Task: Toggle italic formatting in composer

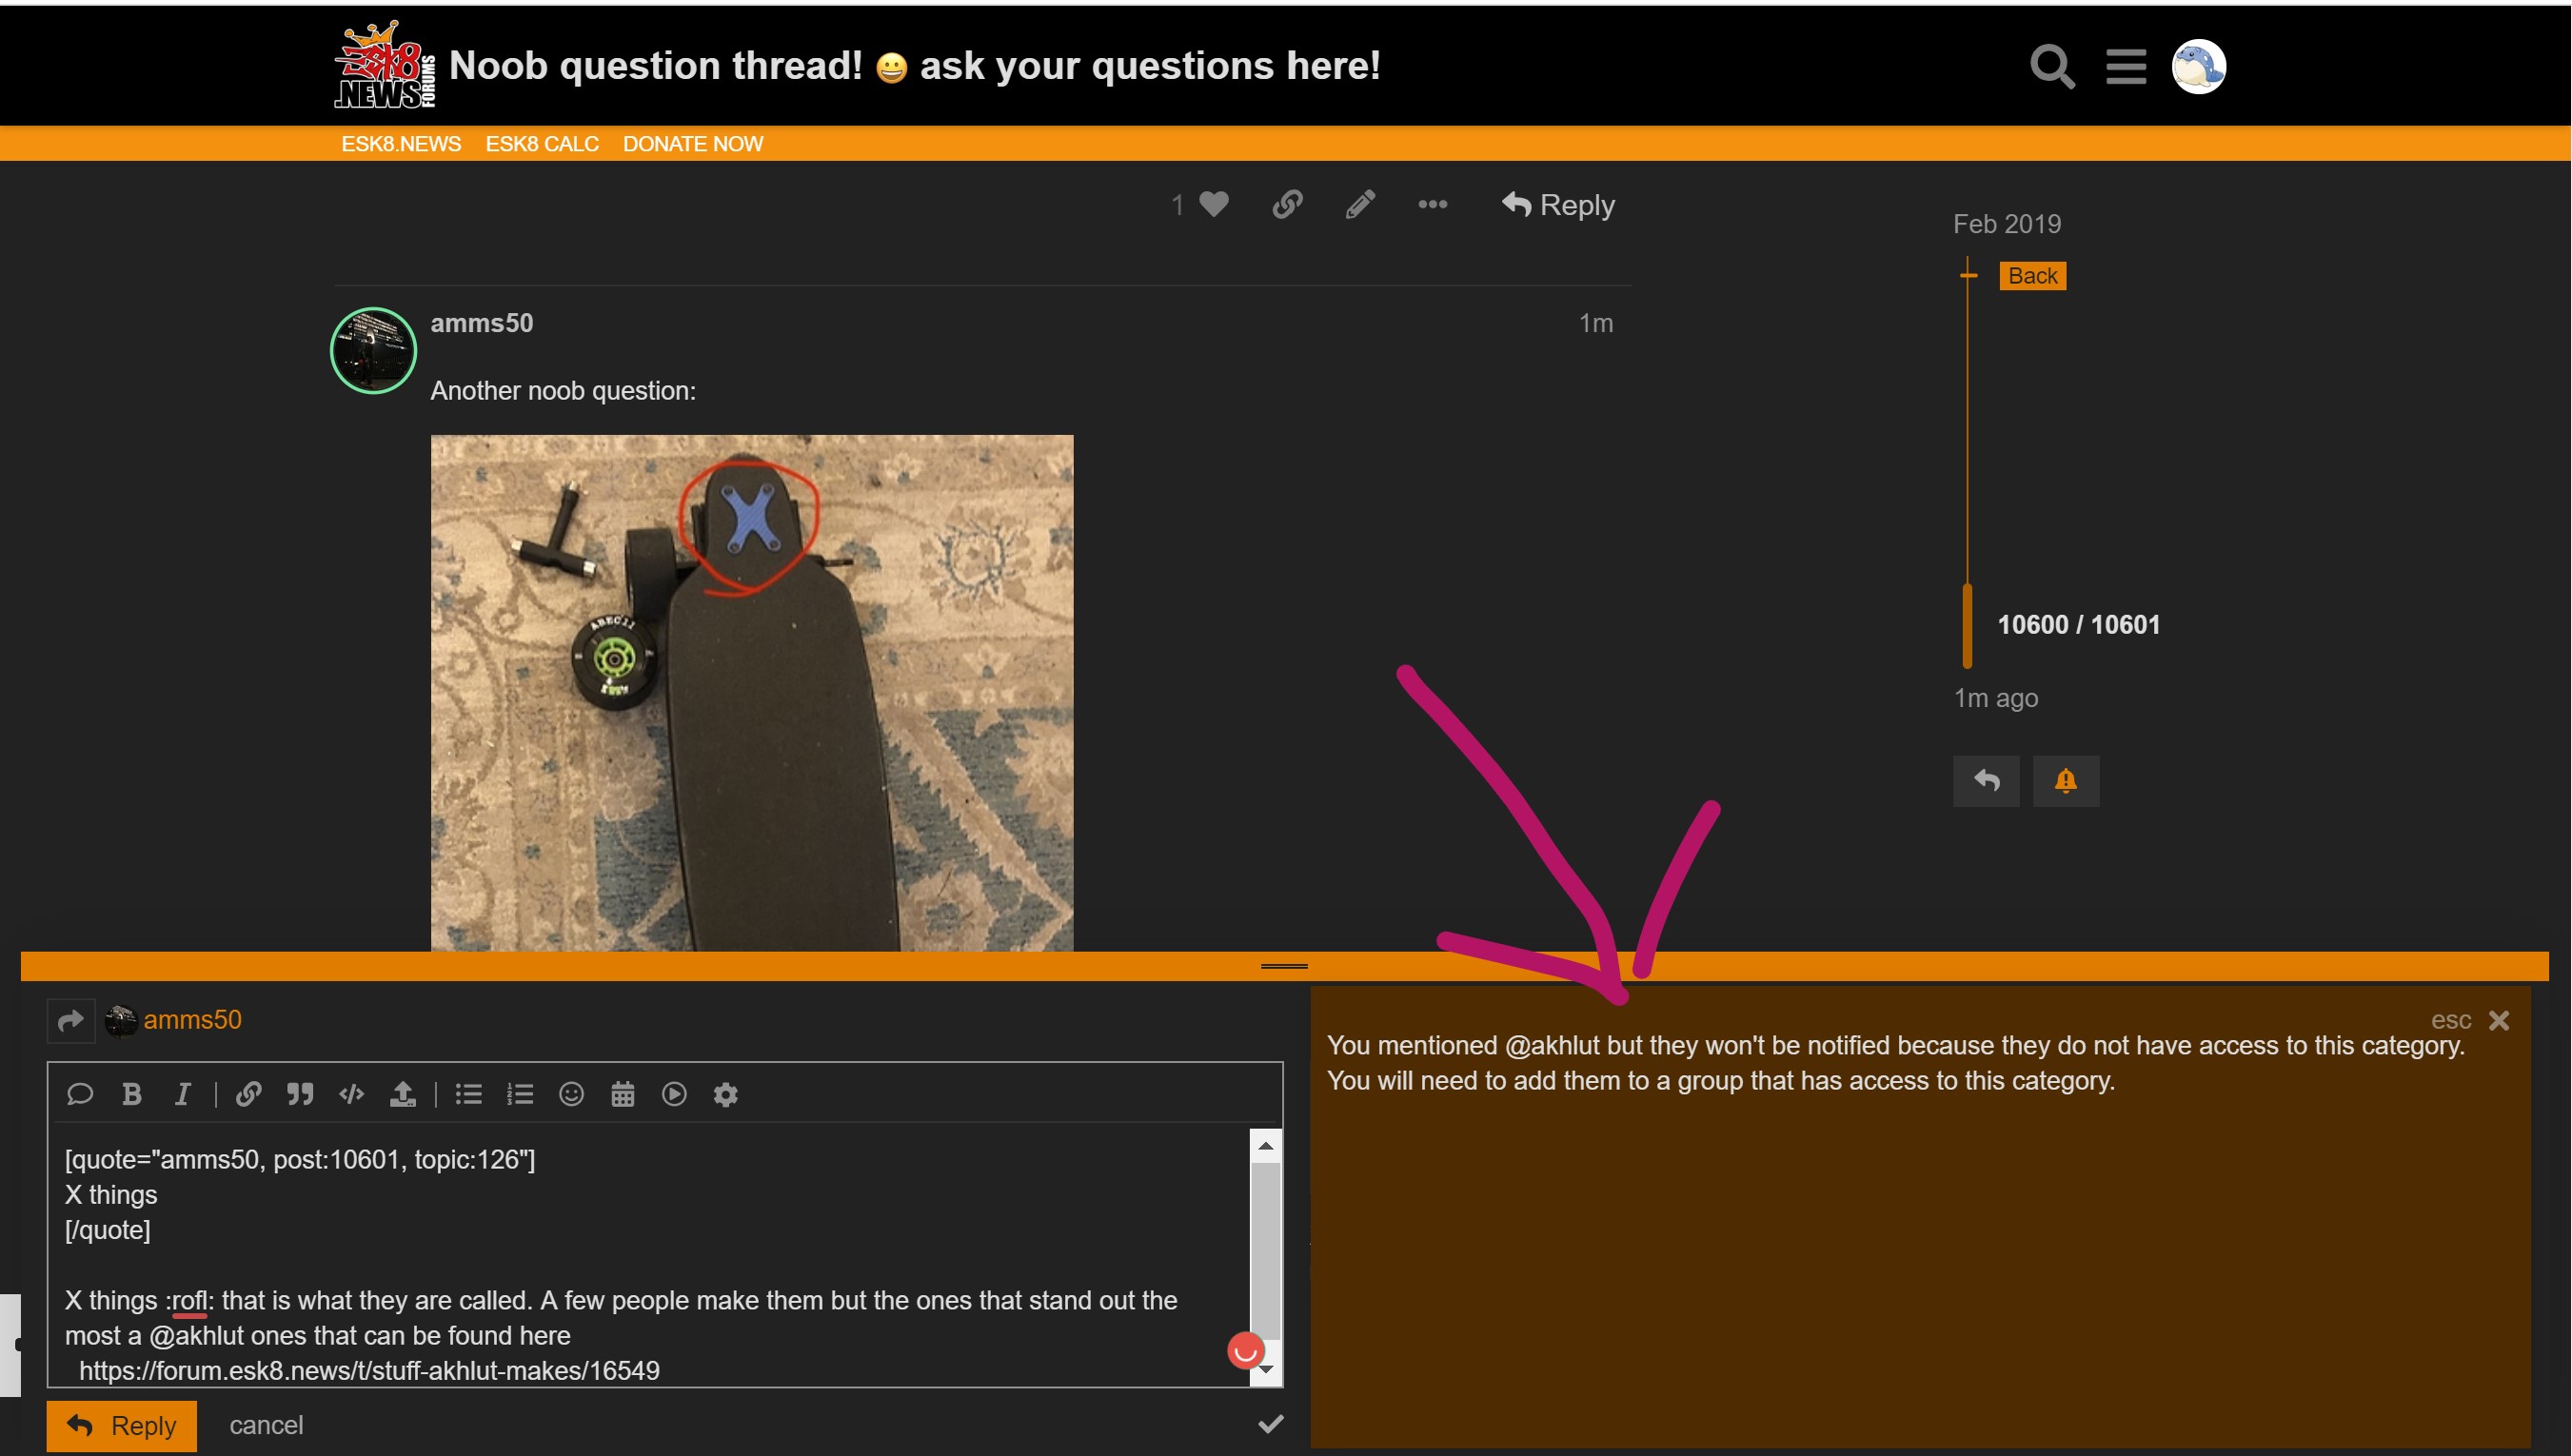Action: [x=182, y=1094]
